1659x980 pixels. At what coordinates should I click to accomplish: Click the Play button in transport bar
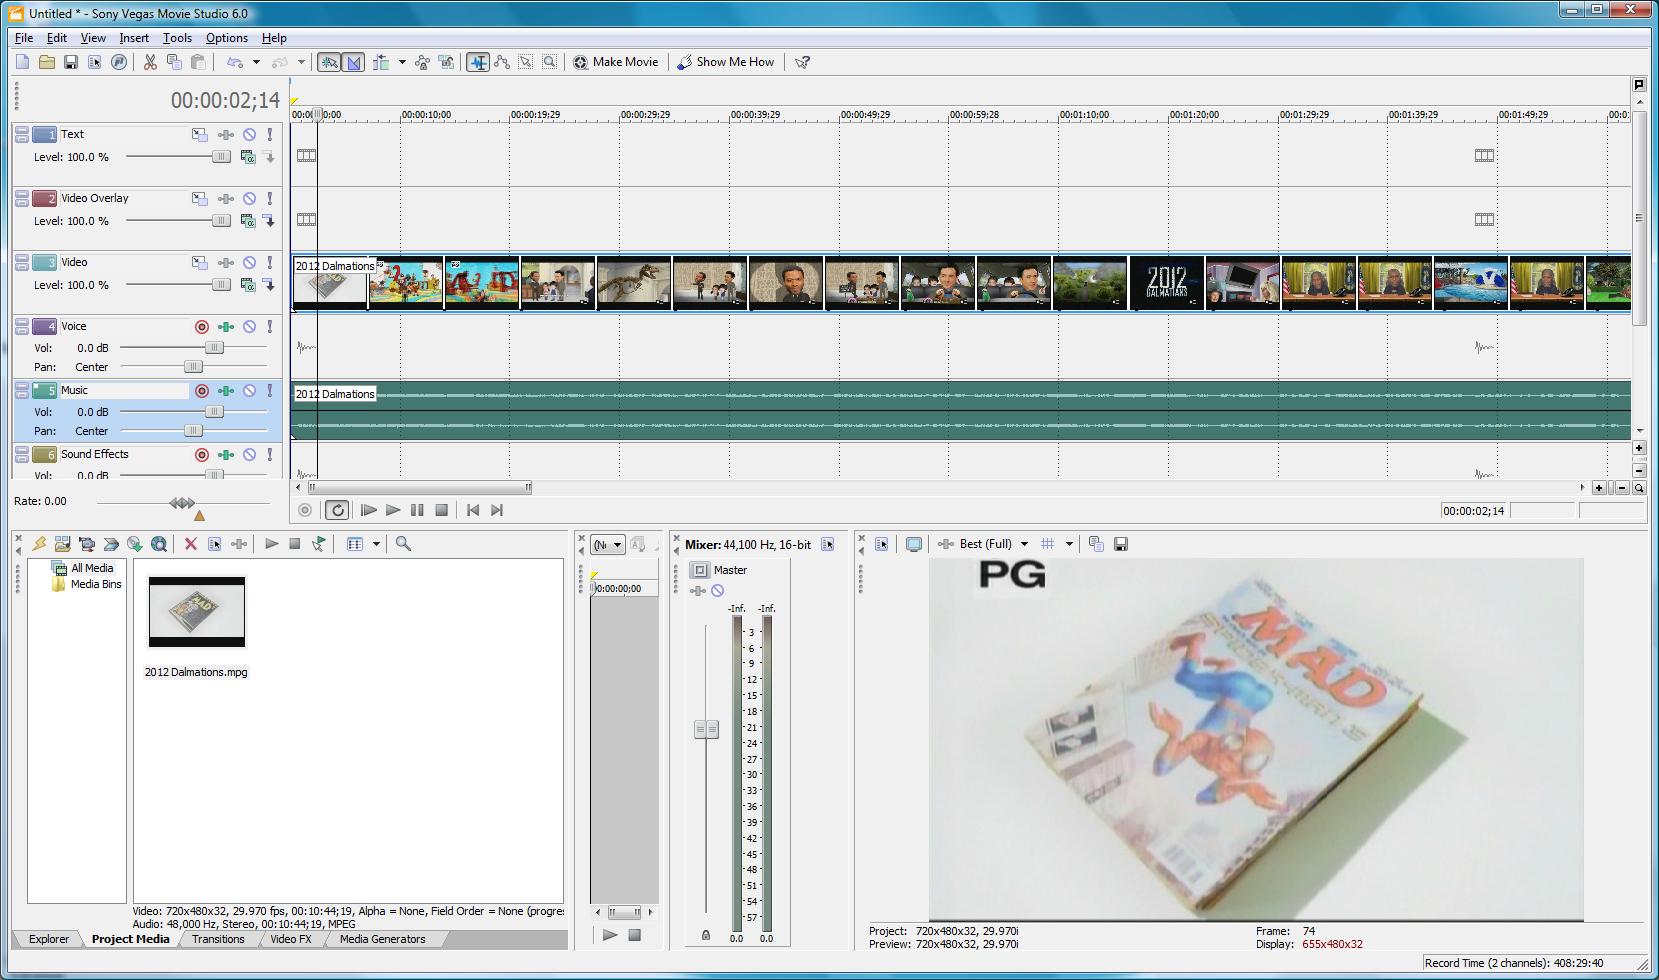(x=393, y=510)
